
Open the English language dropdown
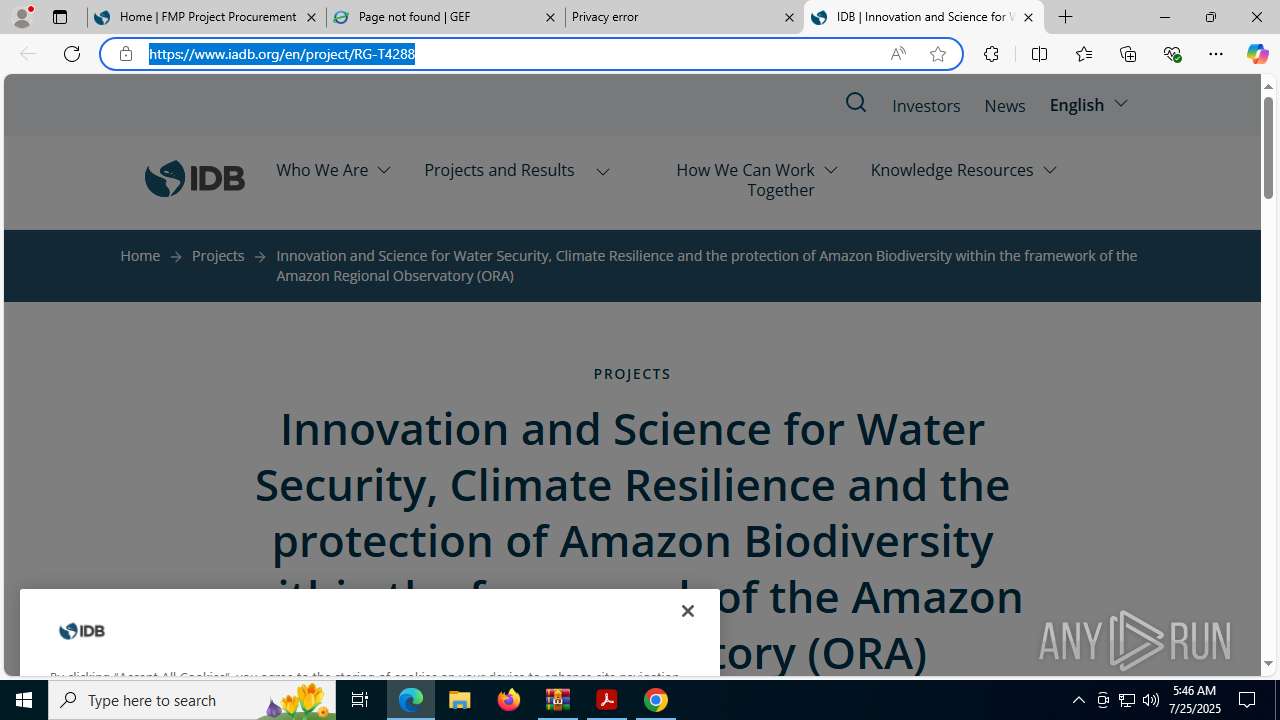tap(1088, 105)
